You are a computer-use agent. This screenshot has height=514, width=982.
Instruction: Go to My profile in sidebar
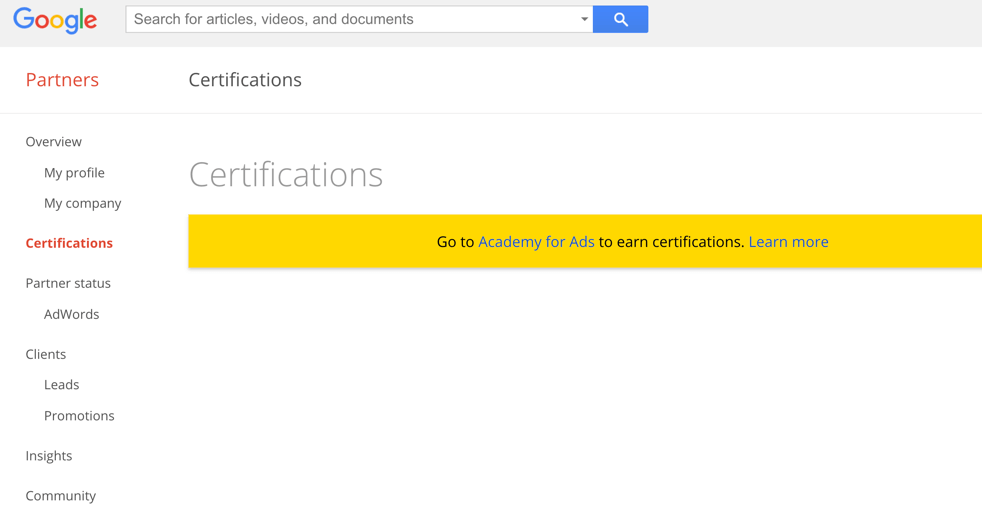point(74,173)
